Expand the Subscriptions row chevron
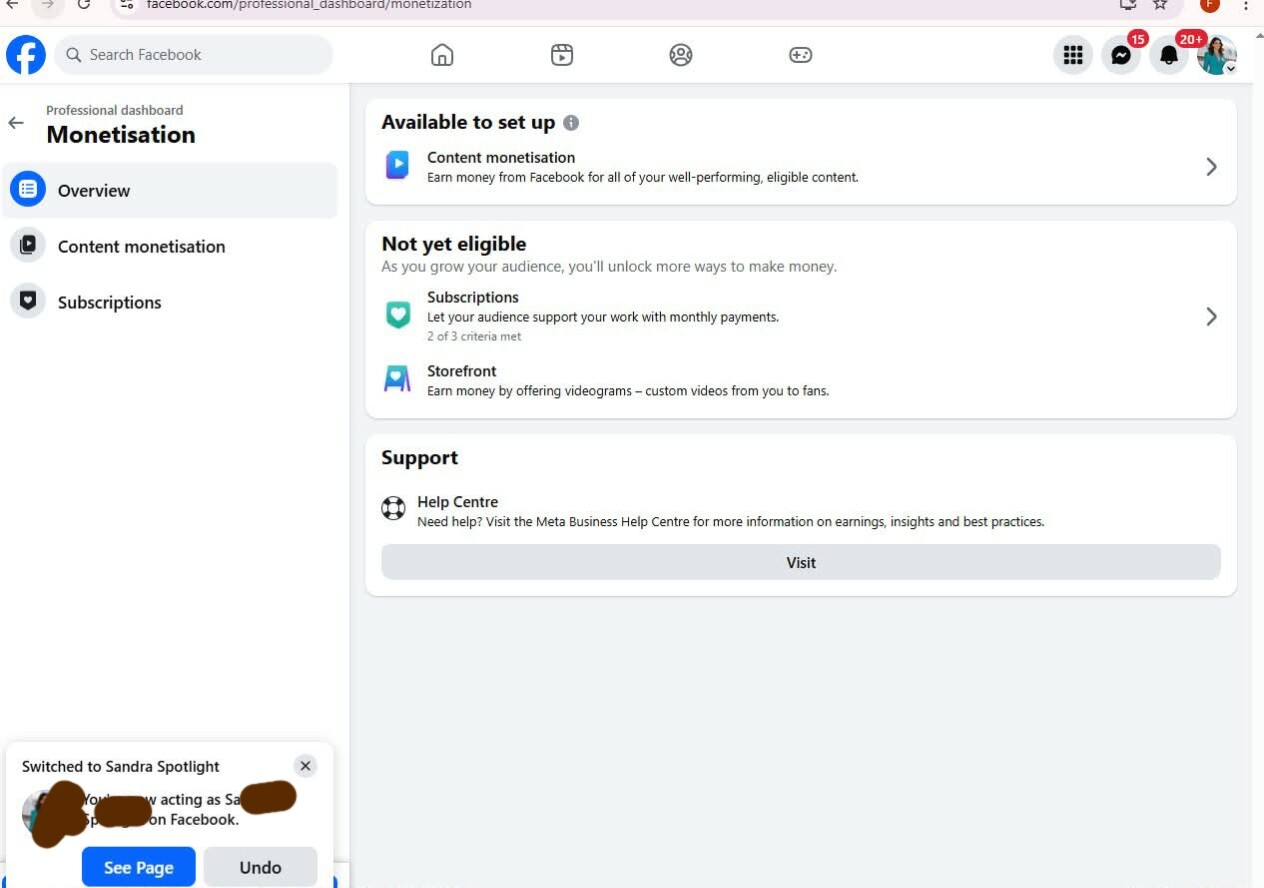Viewport: 1264px width, 888px height. click(1211, 317)
